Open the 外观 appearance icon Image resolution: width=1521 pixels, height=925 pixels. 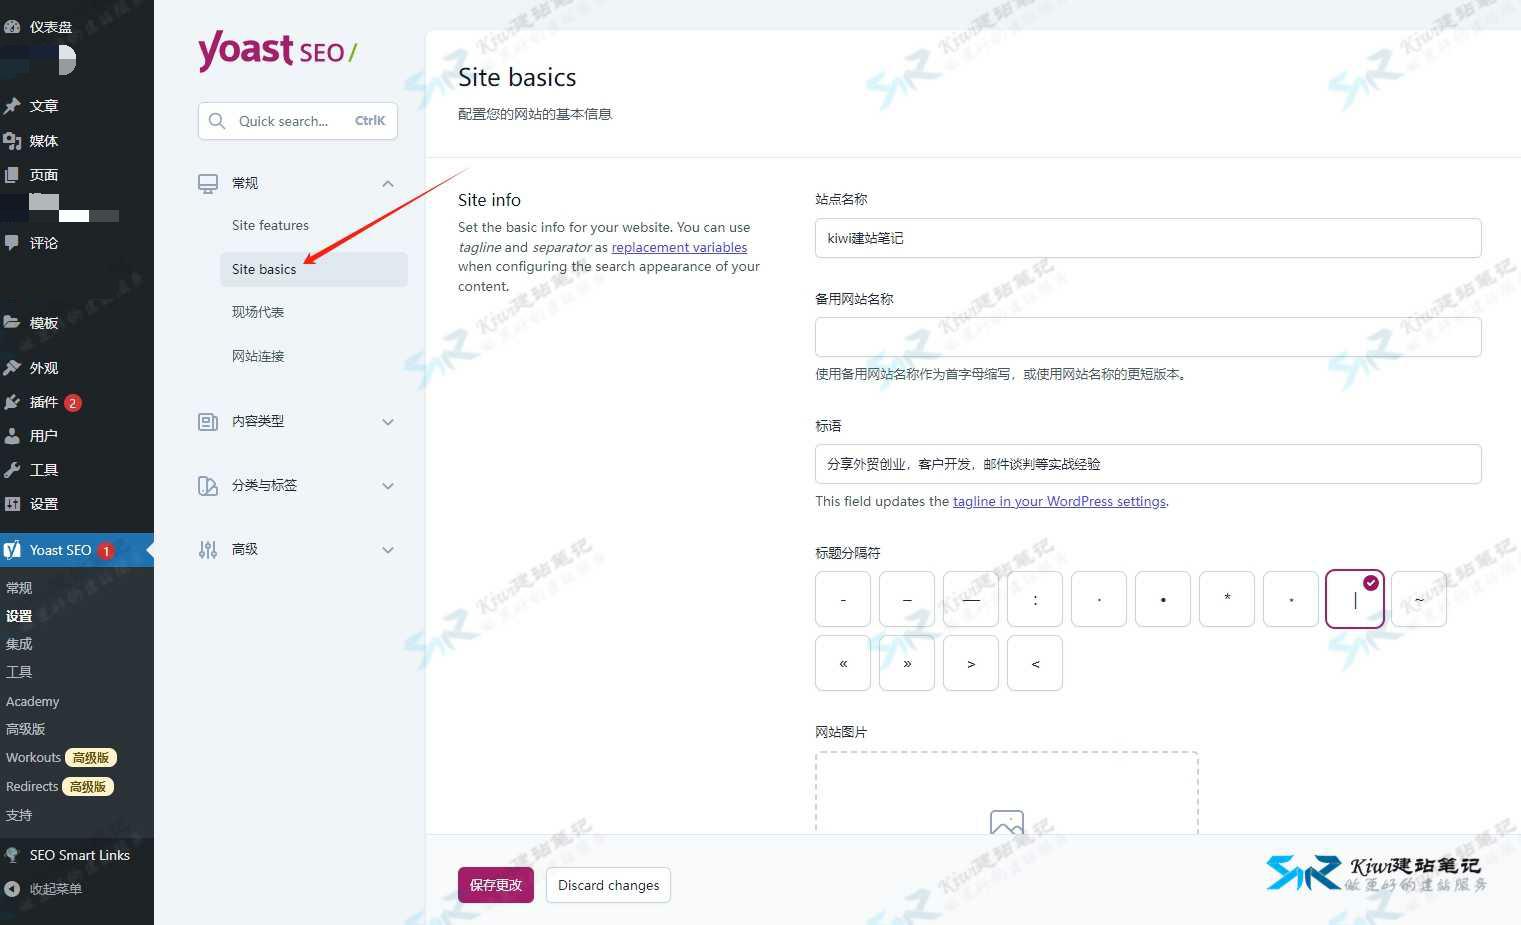pos(13,367)
